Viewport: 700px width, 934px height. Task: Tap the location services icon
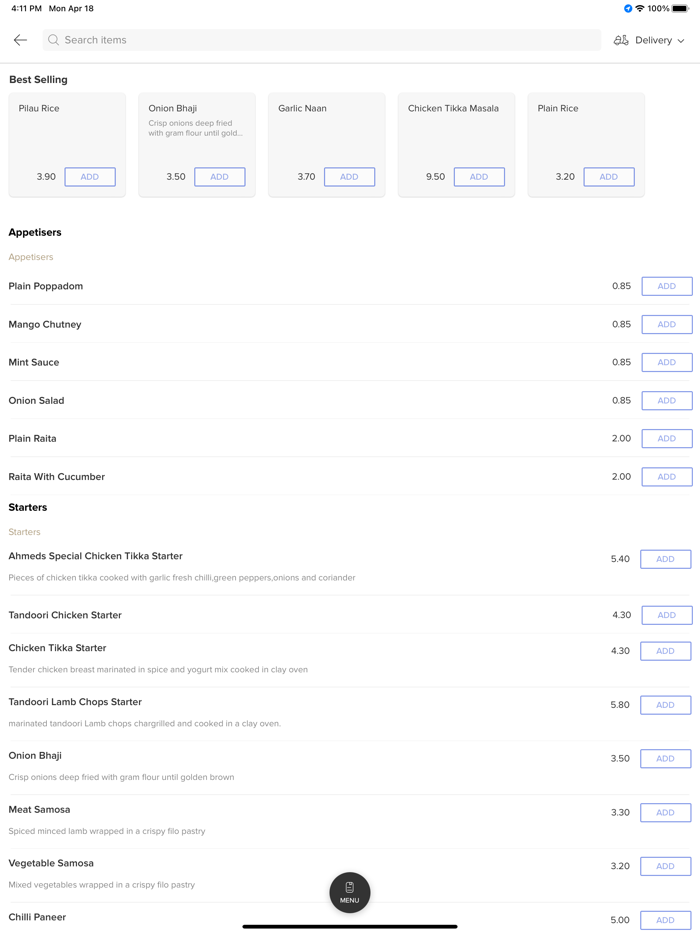tap(628, 8)
